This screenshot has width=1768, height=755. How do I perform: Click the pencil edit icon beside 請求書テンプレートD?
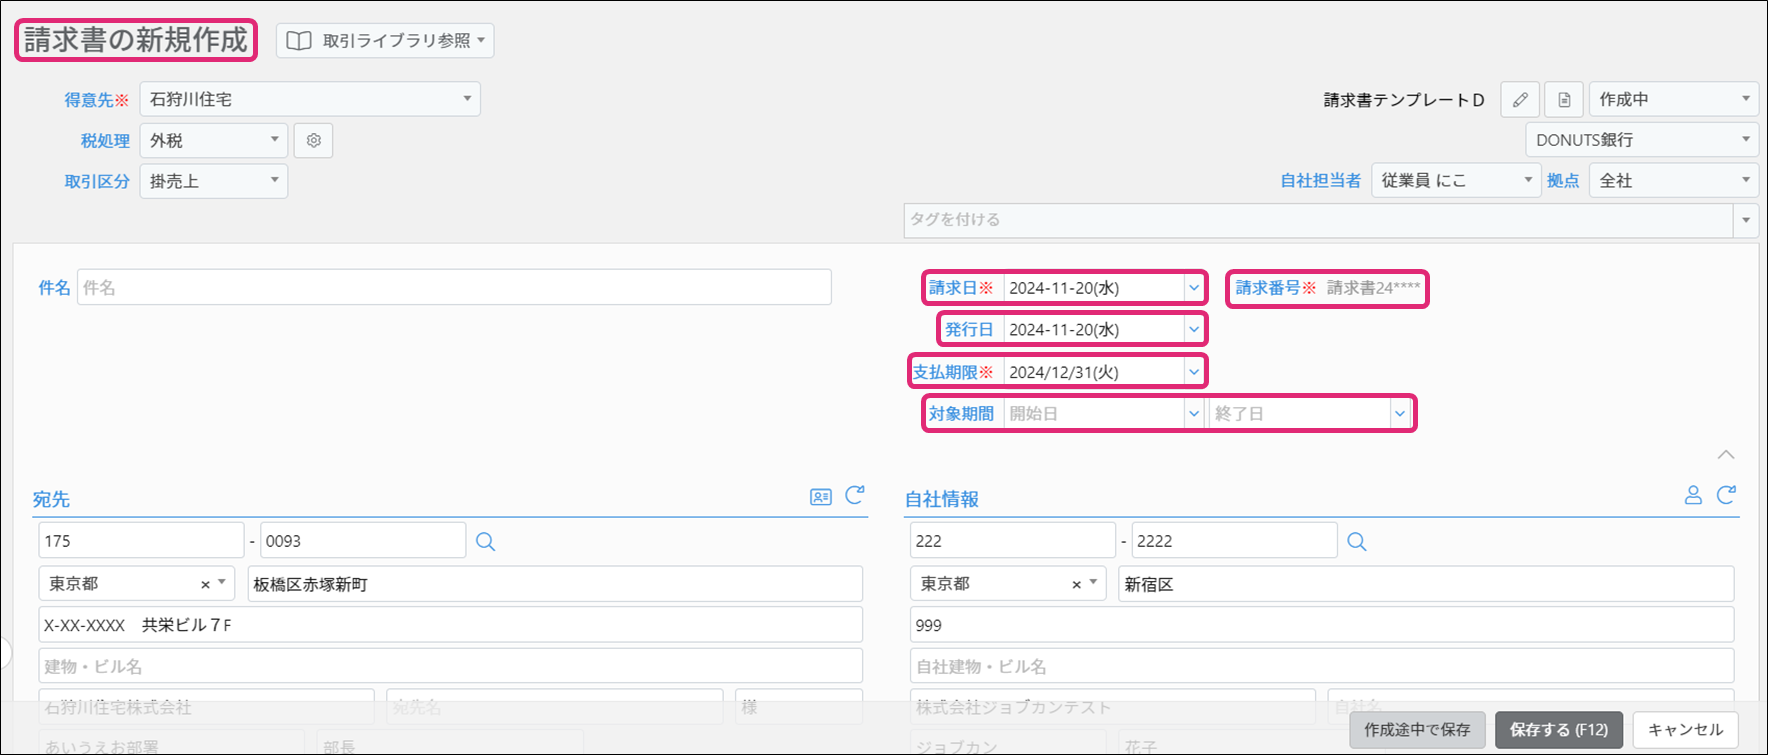click(1520, 100)
